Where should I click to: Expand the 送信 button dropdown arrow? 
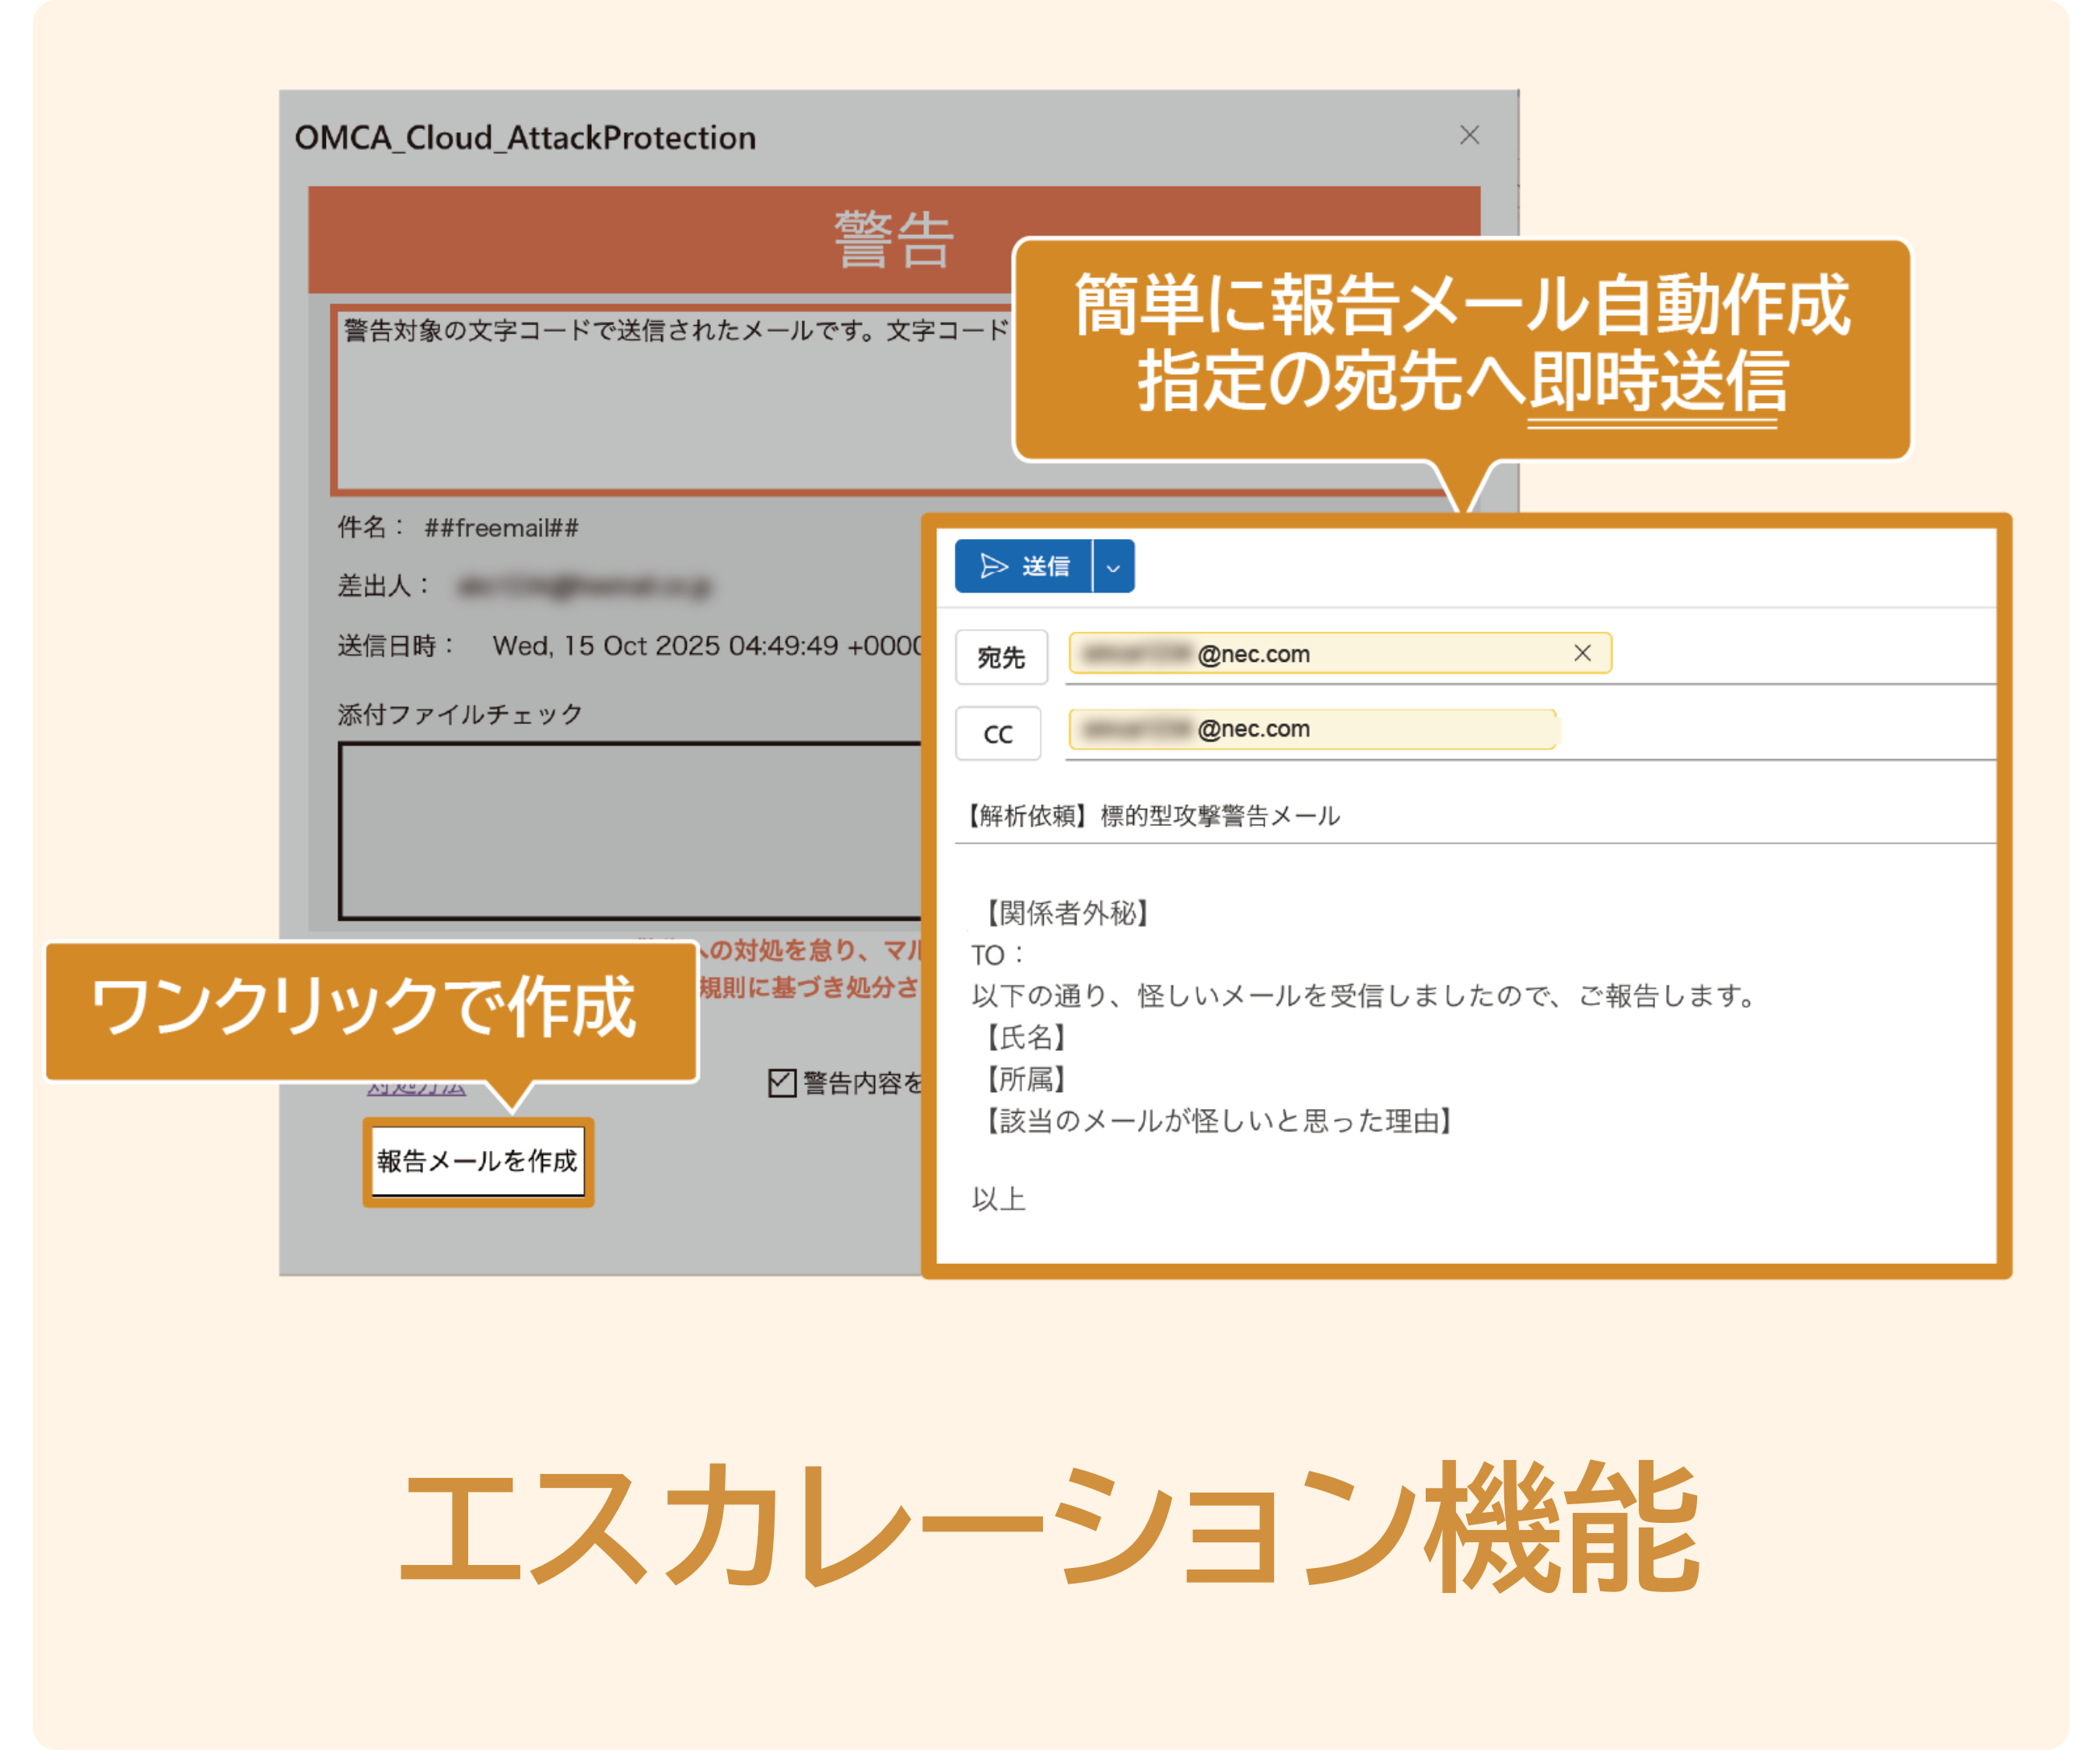click(1113, 567)
